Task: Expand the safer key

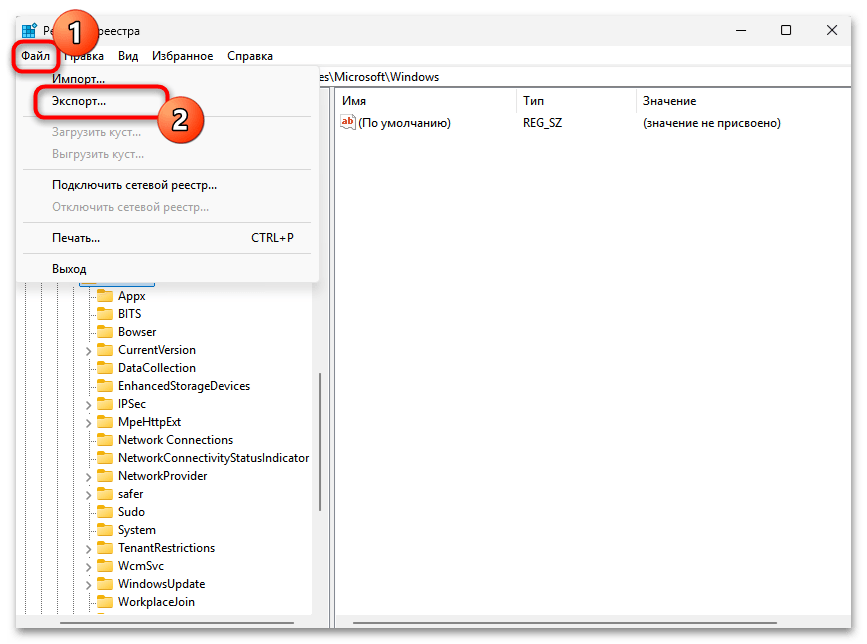Action: point(88,495)
